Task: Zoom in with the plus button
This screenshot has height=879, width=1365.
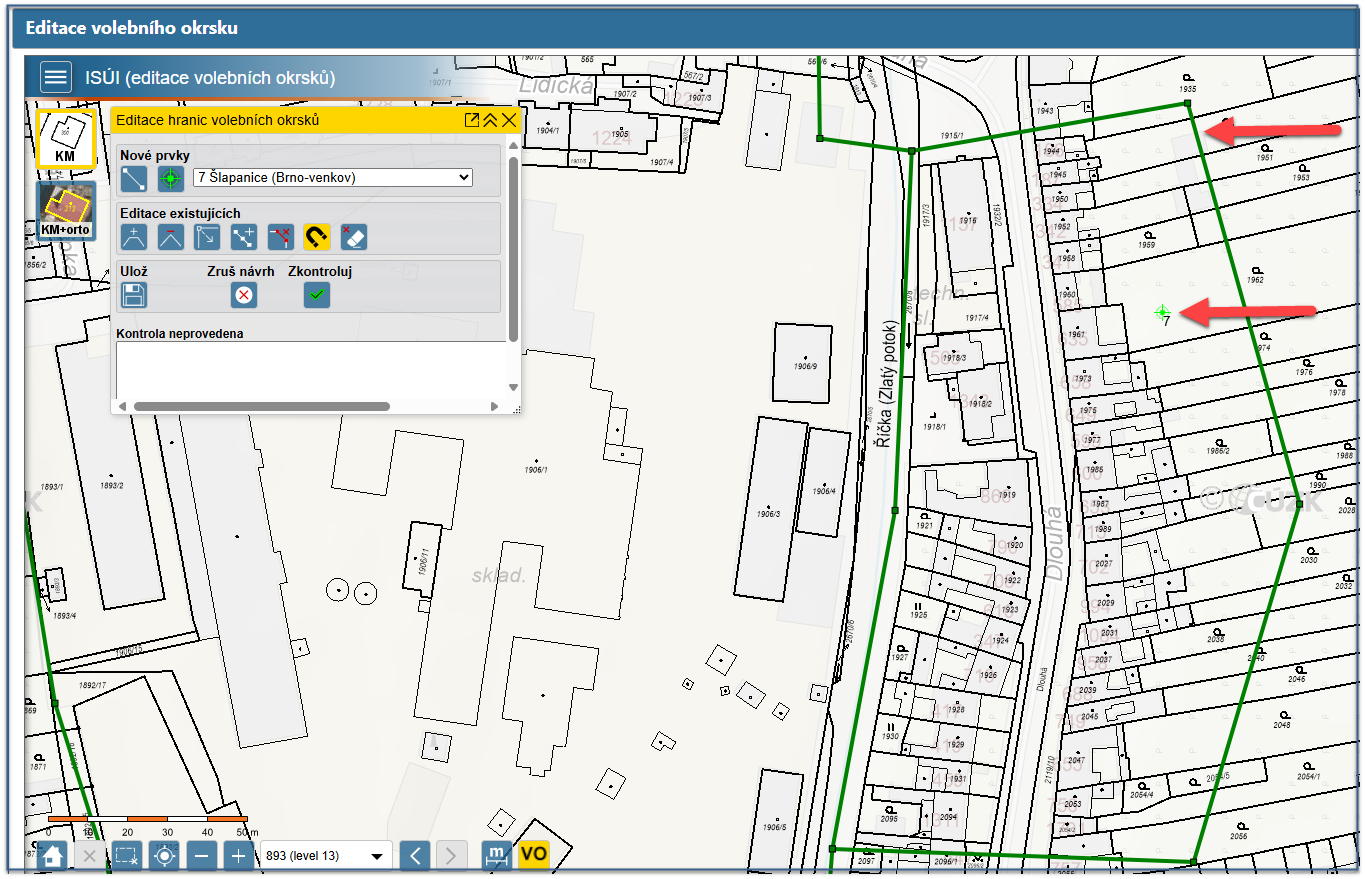Action: click(237, 856)
